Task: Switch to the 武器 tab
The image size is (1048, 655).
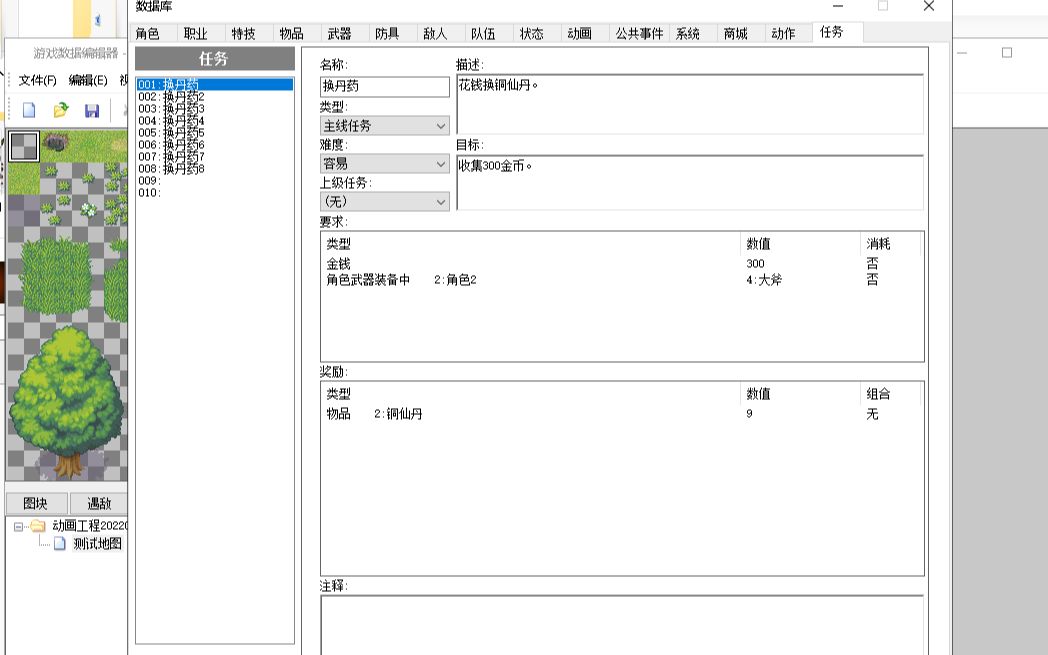Action: pos(338,33)
